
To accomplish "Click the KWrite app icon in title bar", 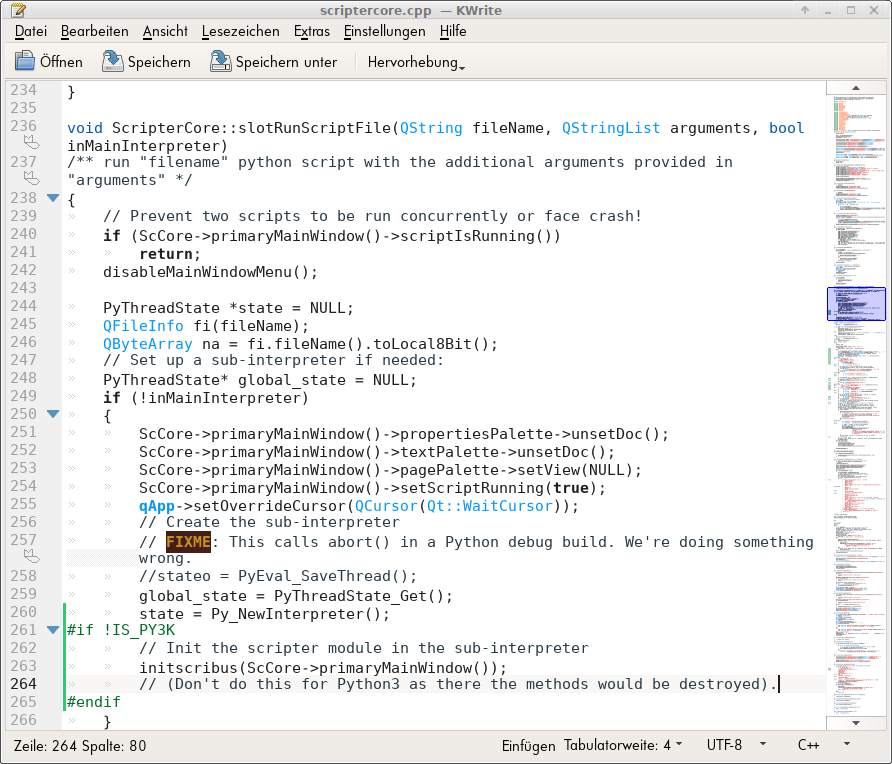I will [x=17, y=10].
